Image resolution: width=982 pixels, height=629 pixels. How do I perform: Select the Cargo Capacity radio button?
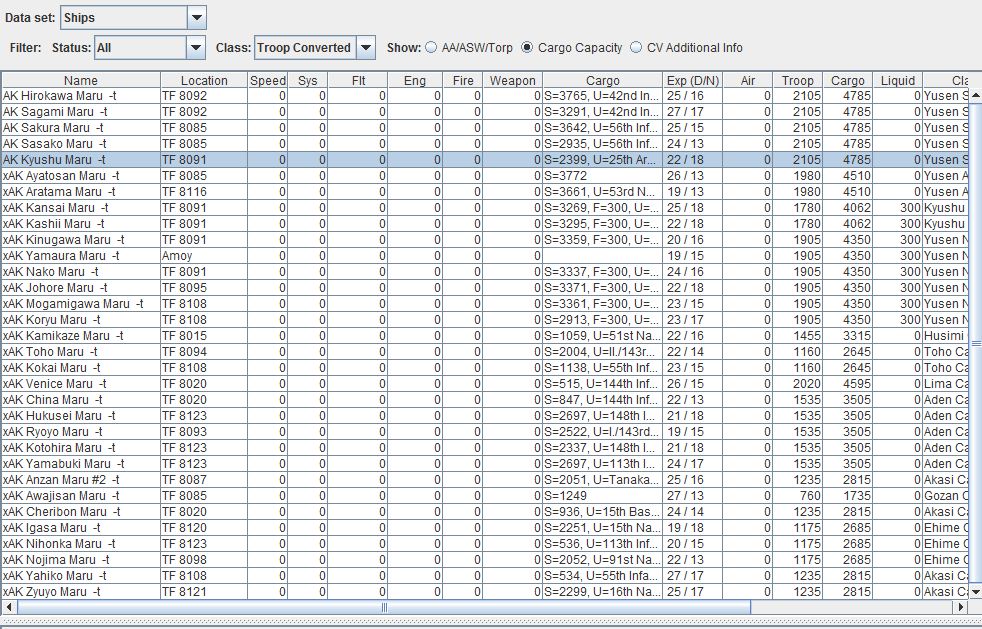tap(527, 48)
